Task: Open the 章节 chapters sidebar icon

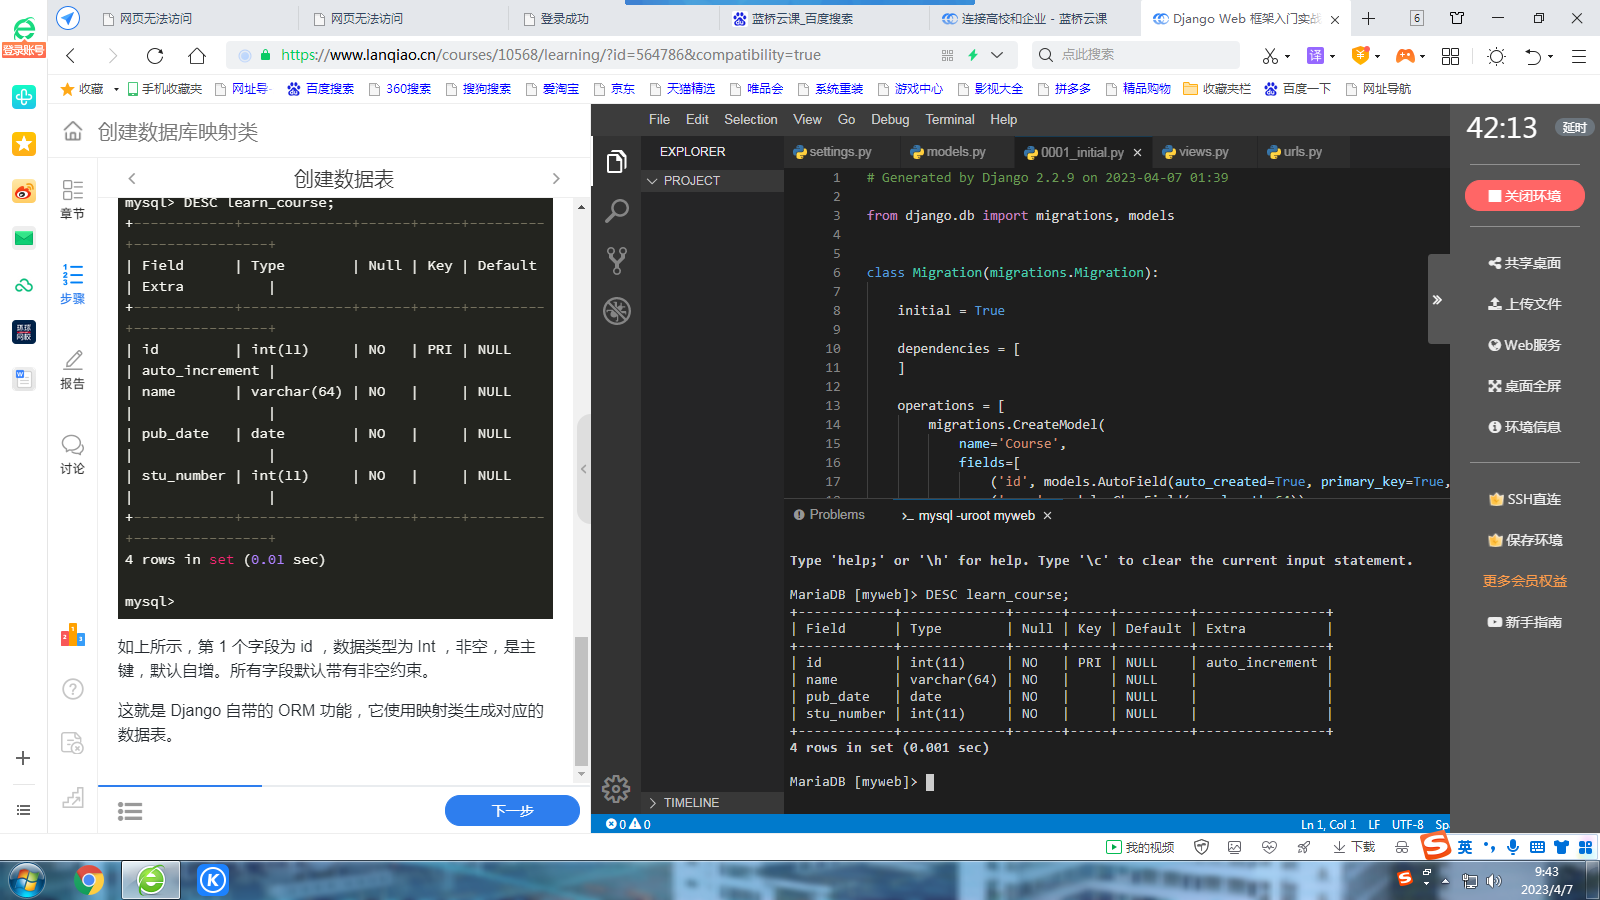Action: click(x=72, y=199)
